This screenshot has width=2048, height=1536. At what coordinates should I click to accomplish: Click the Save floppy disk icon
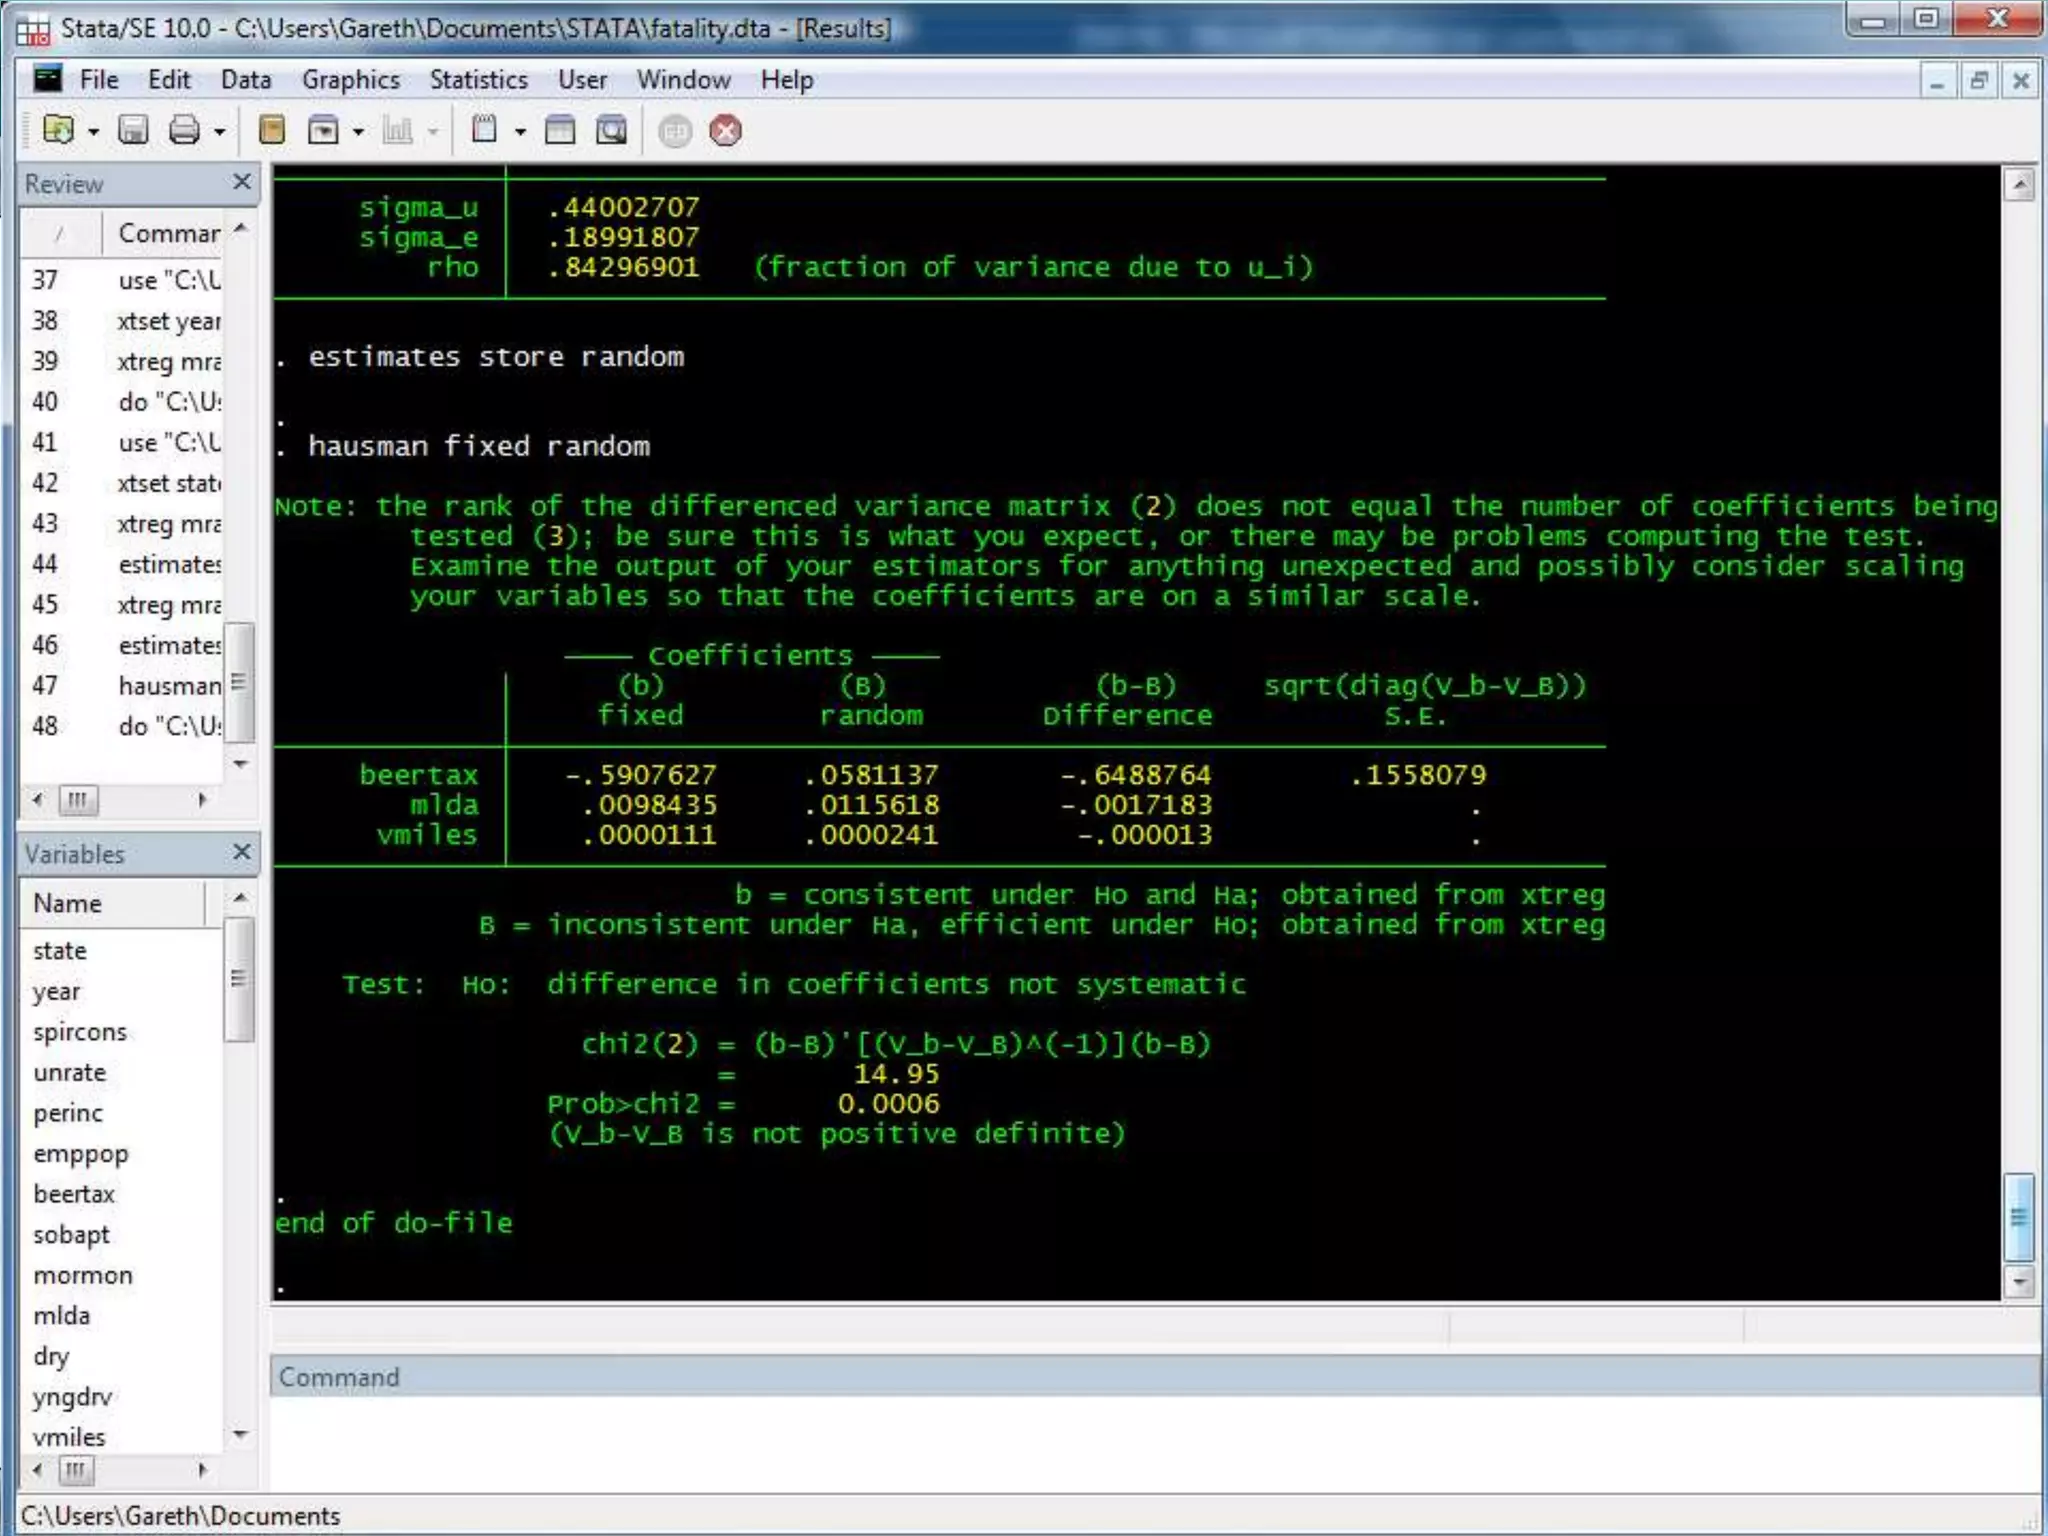click(133, 130)
